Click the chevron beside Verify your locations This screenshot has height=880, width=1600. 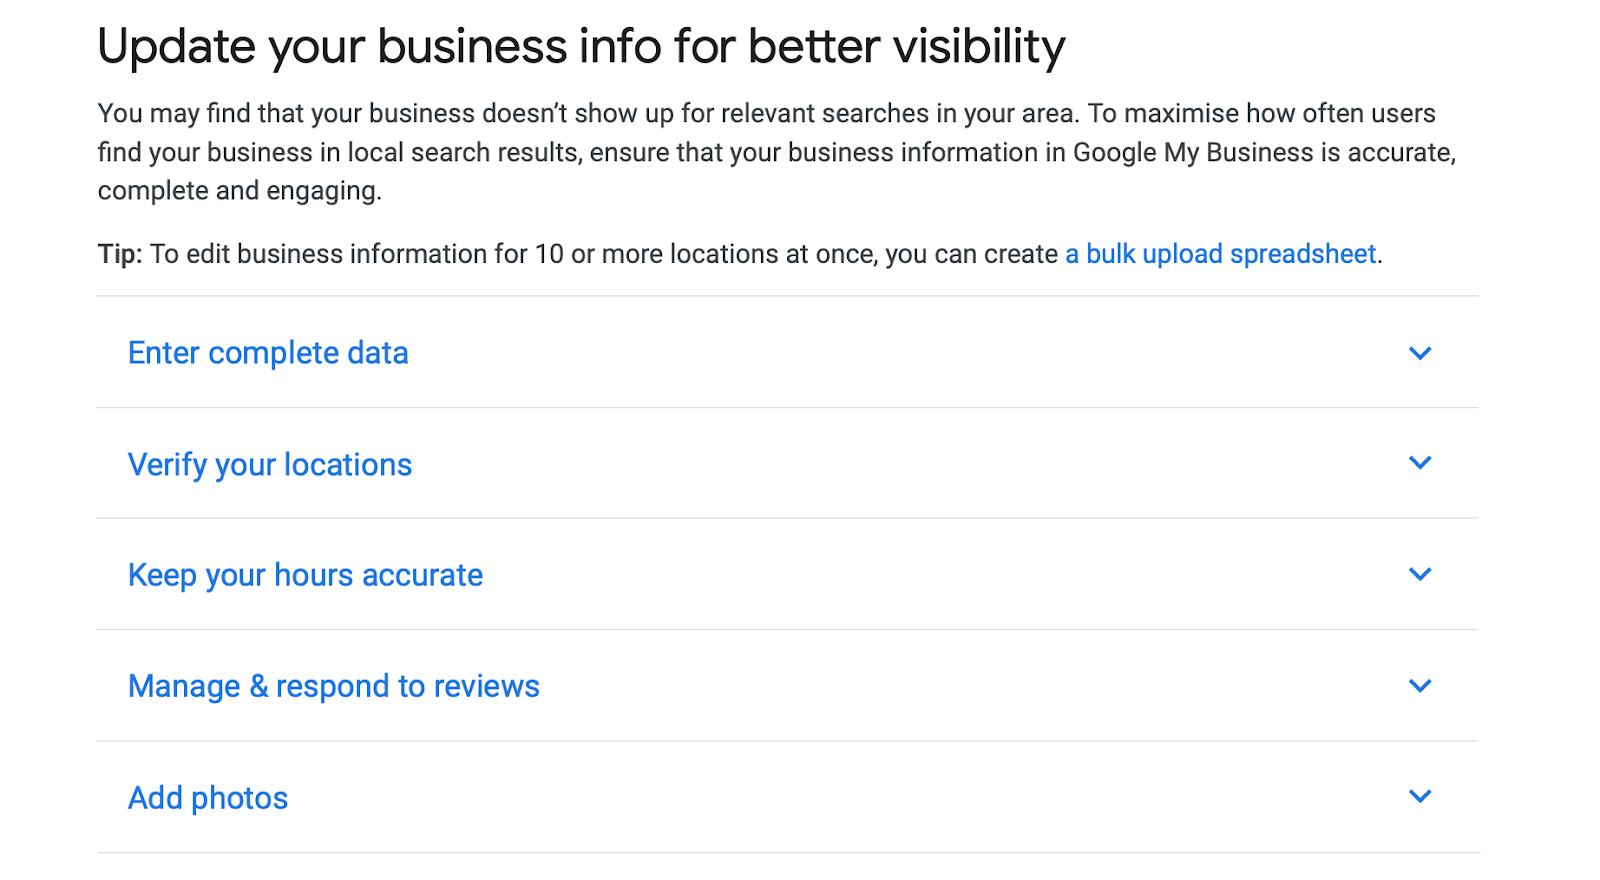pyautogui.click(x=1420, y=463)
